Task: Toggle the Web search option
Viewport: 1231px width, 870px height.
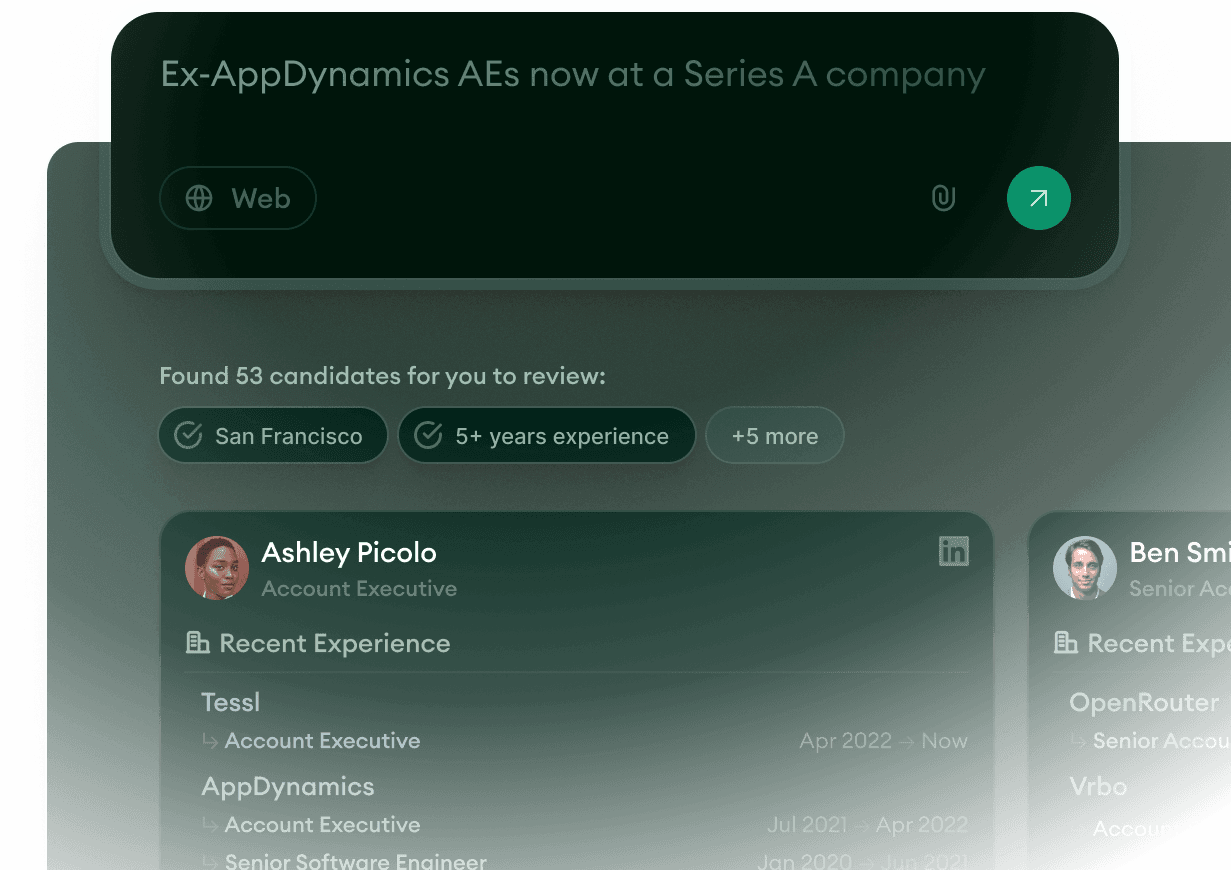Action: 238,198
